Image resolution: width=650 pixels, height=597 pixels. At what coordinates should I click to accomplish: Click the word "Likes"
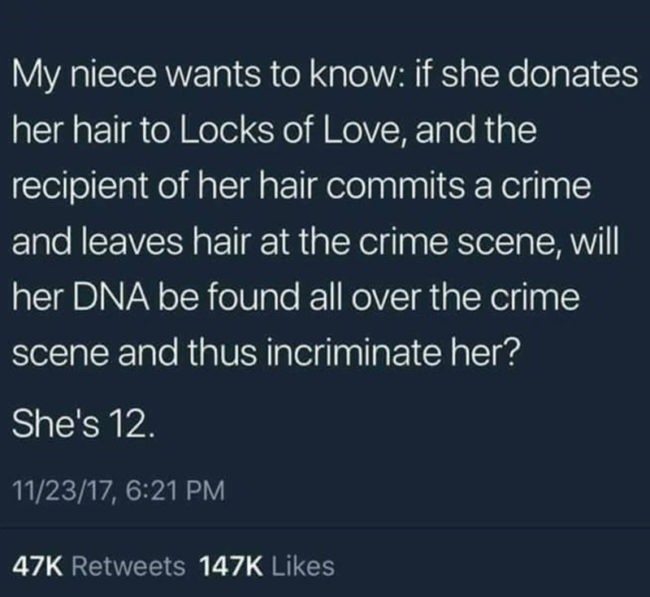point(303,566)
